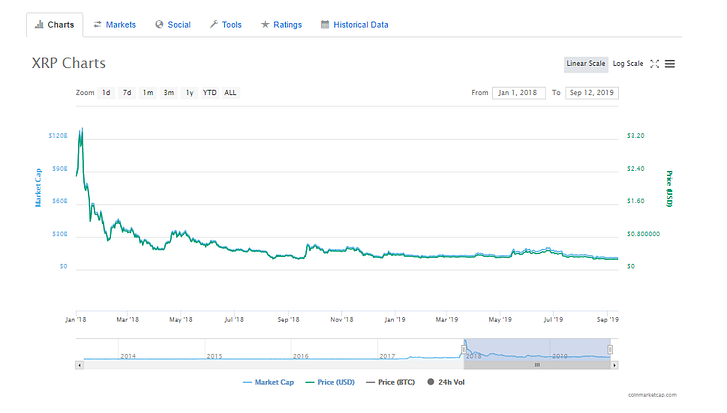The width and height of the screenshot is (727, 413).
Task: Switch chart to Log Scale
Action: coord(628,64)
